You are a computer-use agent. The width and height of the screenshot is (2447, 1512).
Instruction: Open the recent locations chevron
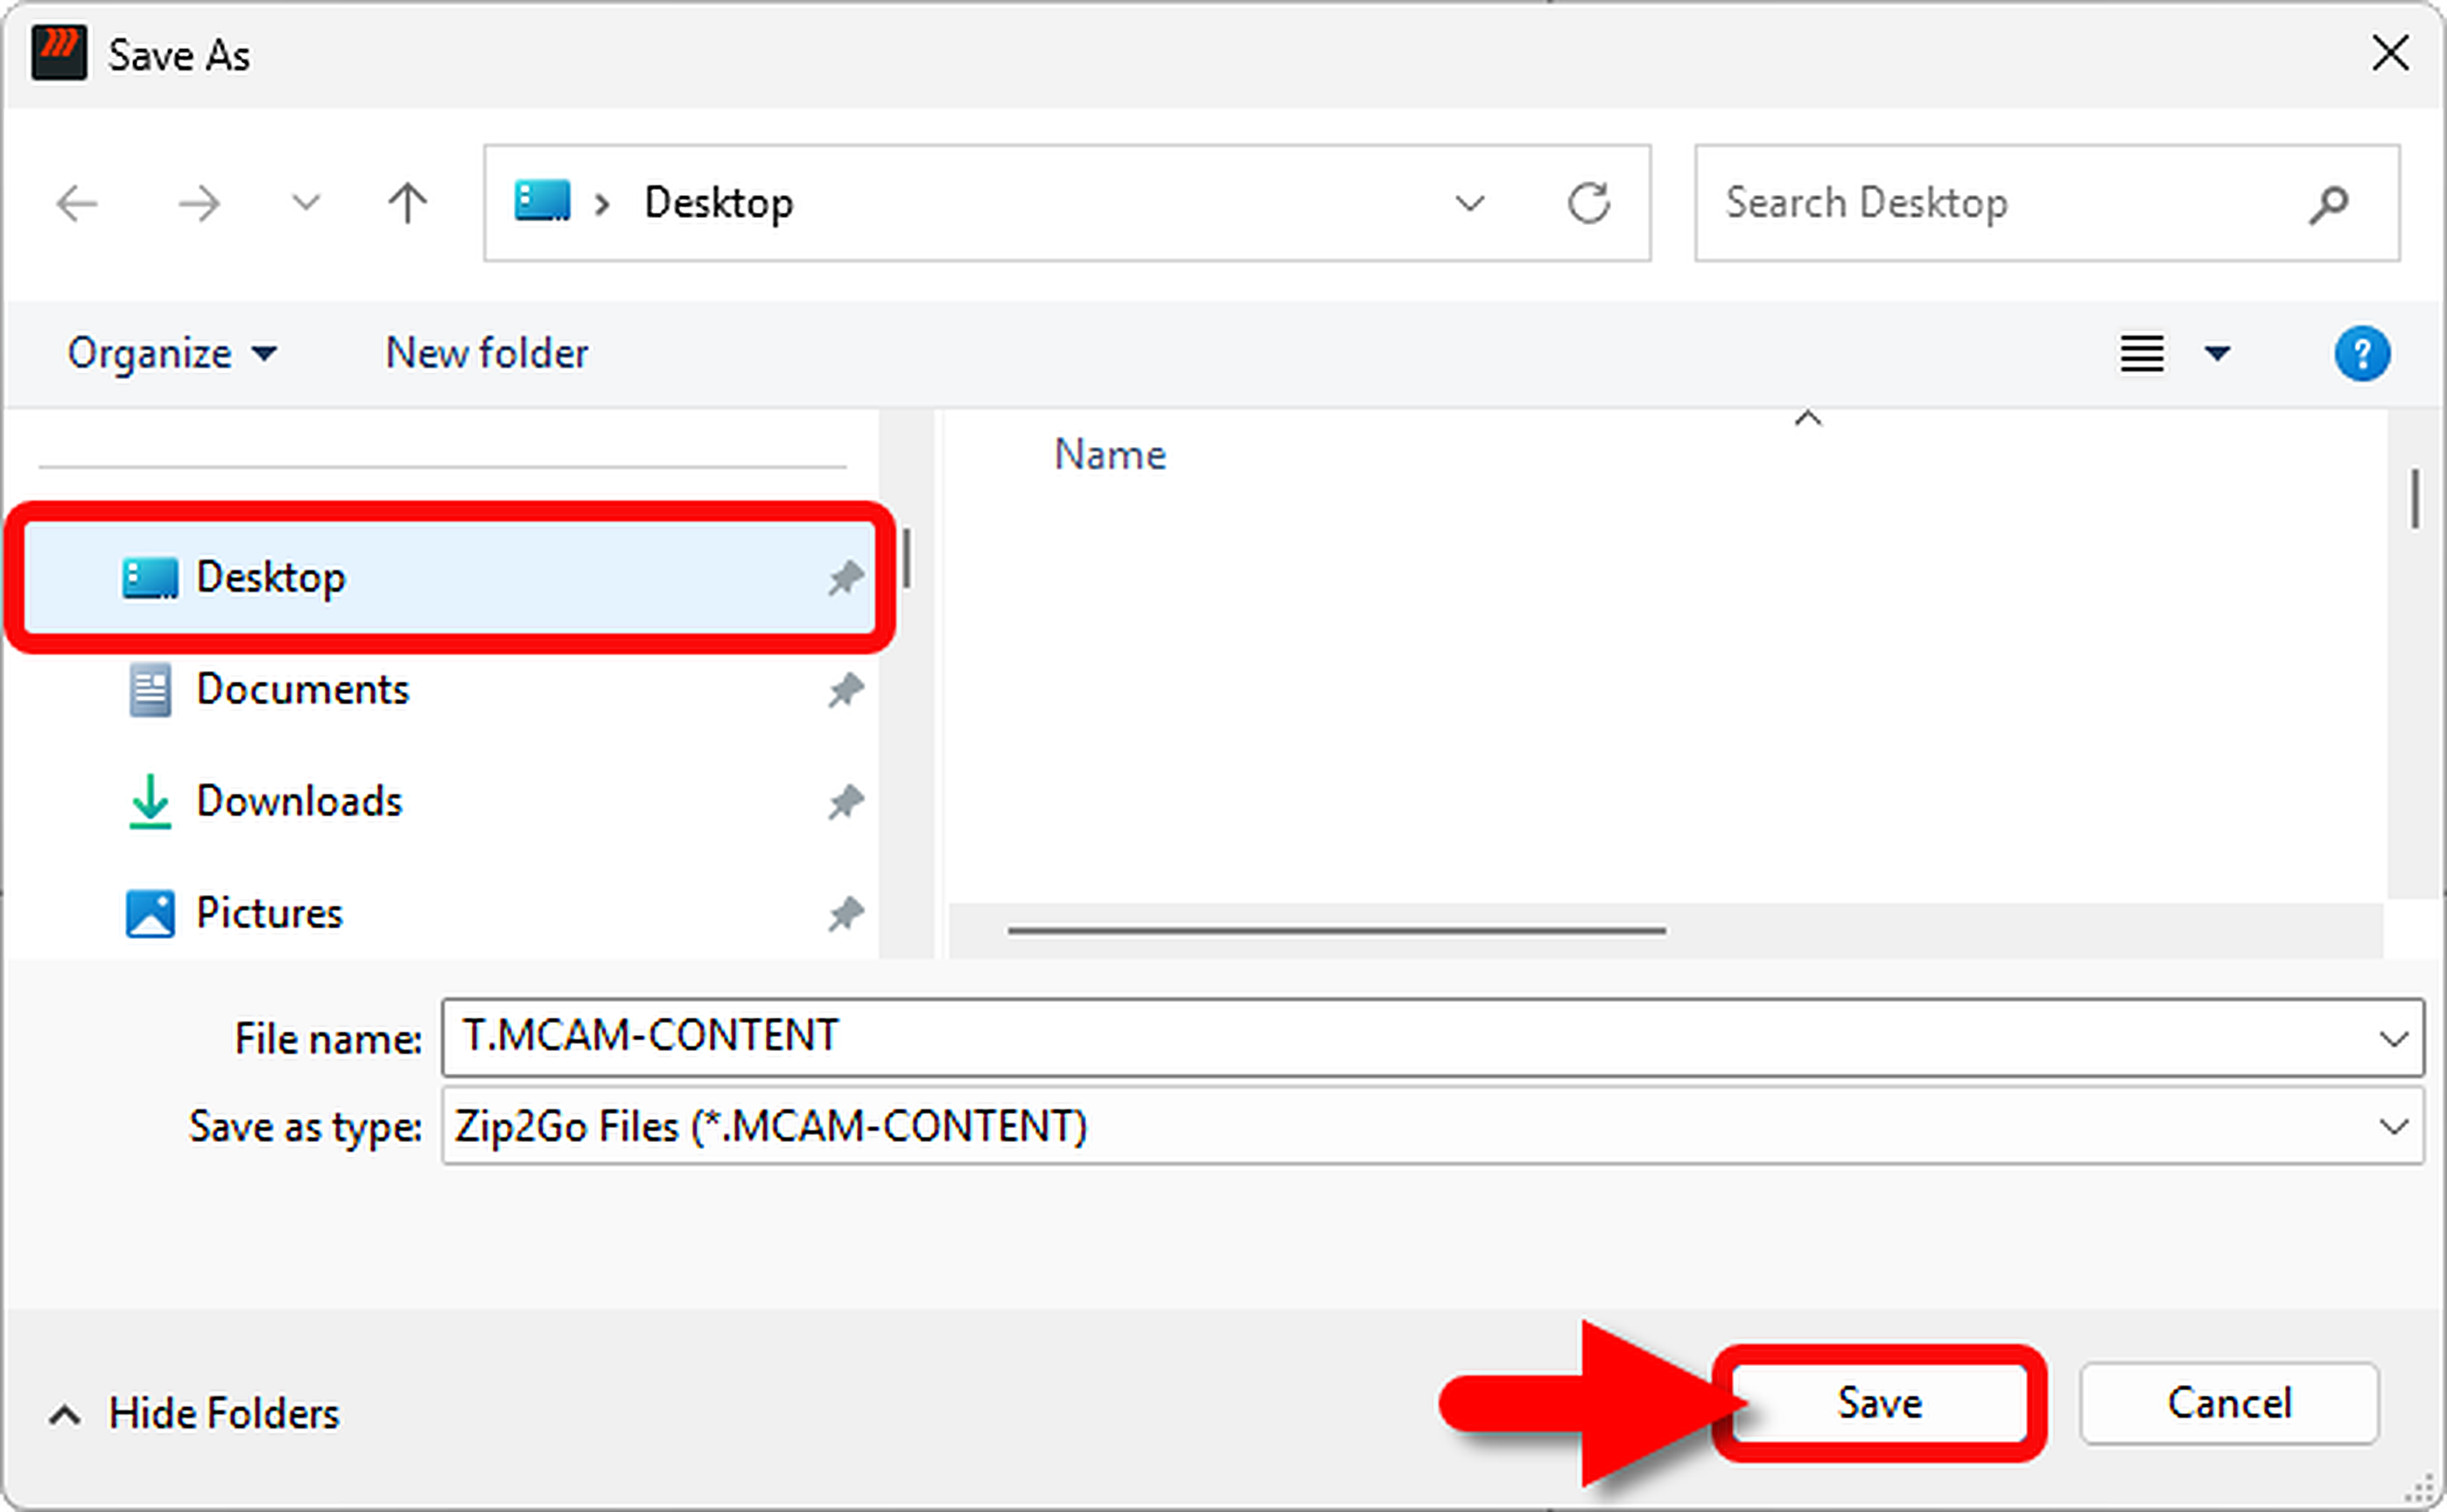305,203
